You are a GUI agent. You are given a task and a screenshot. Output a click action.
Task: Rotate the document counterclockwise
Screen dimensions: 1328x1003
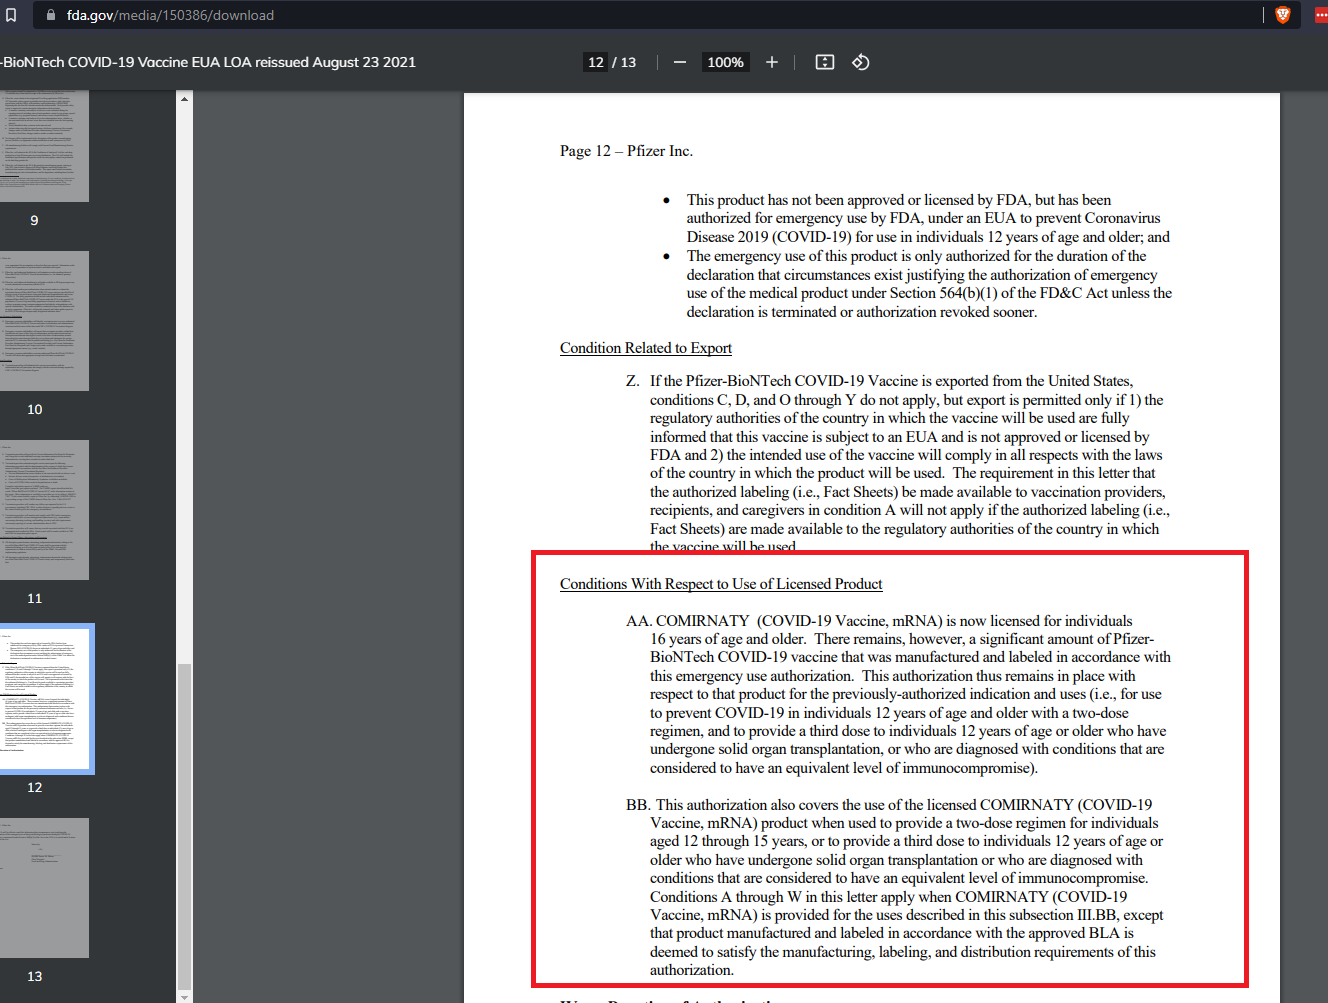pyautogui.click(x=861, y=62)
